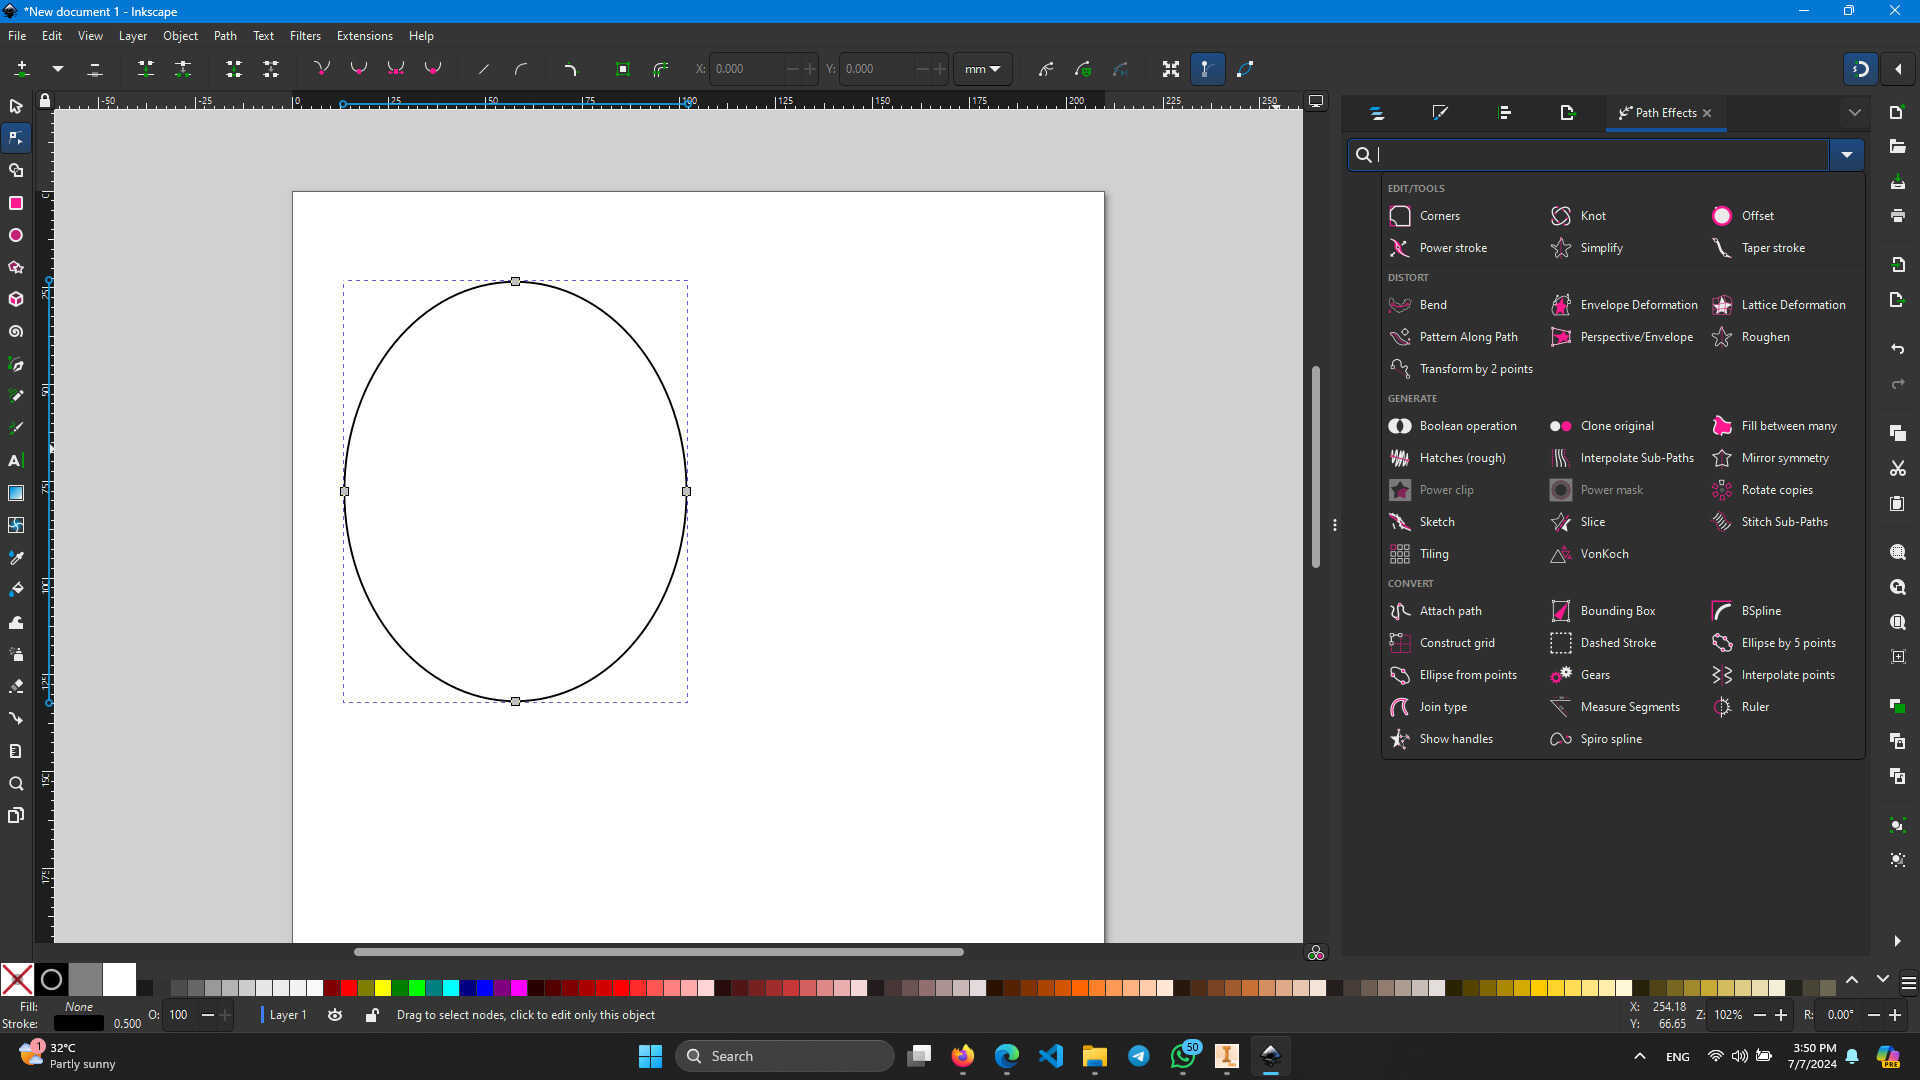Toggle the snapping control button
This screenshot has height=1080, width=1920.
click(x=1861, y=69)
